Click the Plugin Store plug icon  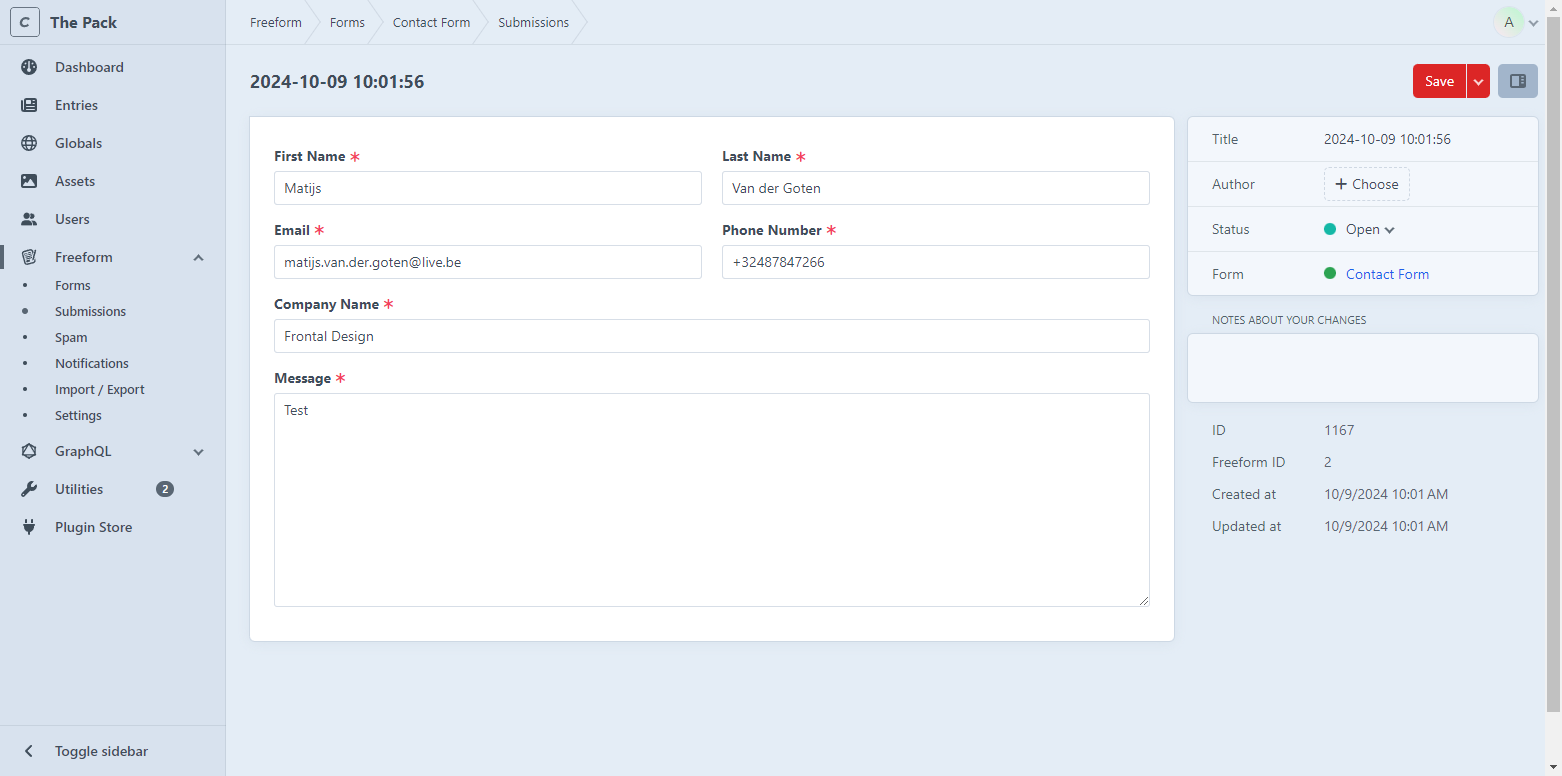click(x=29, y=527)
